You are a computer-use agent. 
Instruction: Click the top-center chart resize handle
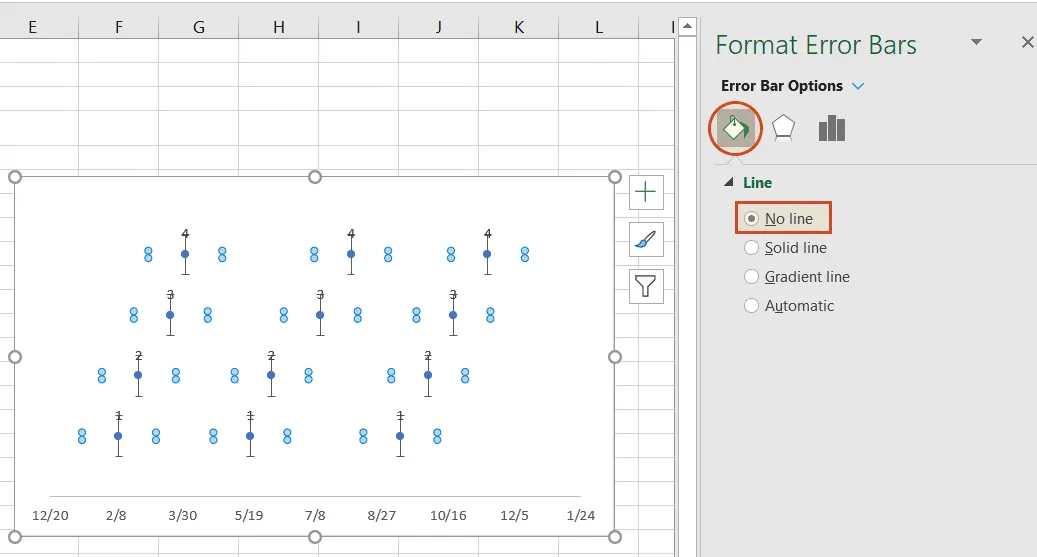coord(315,177)
